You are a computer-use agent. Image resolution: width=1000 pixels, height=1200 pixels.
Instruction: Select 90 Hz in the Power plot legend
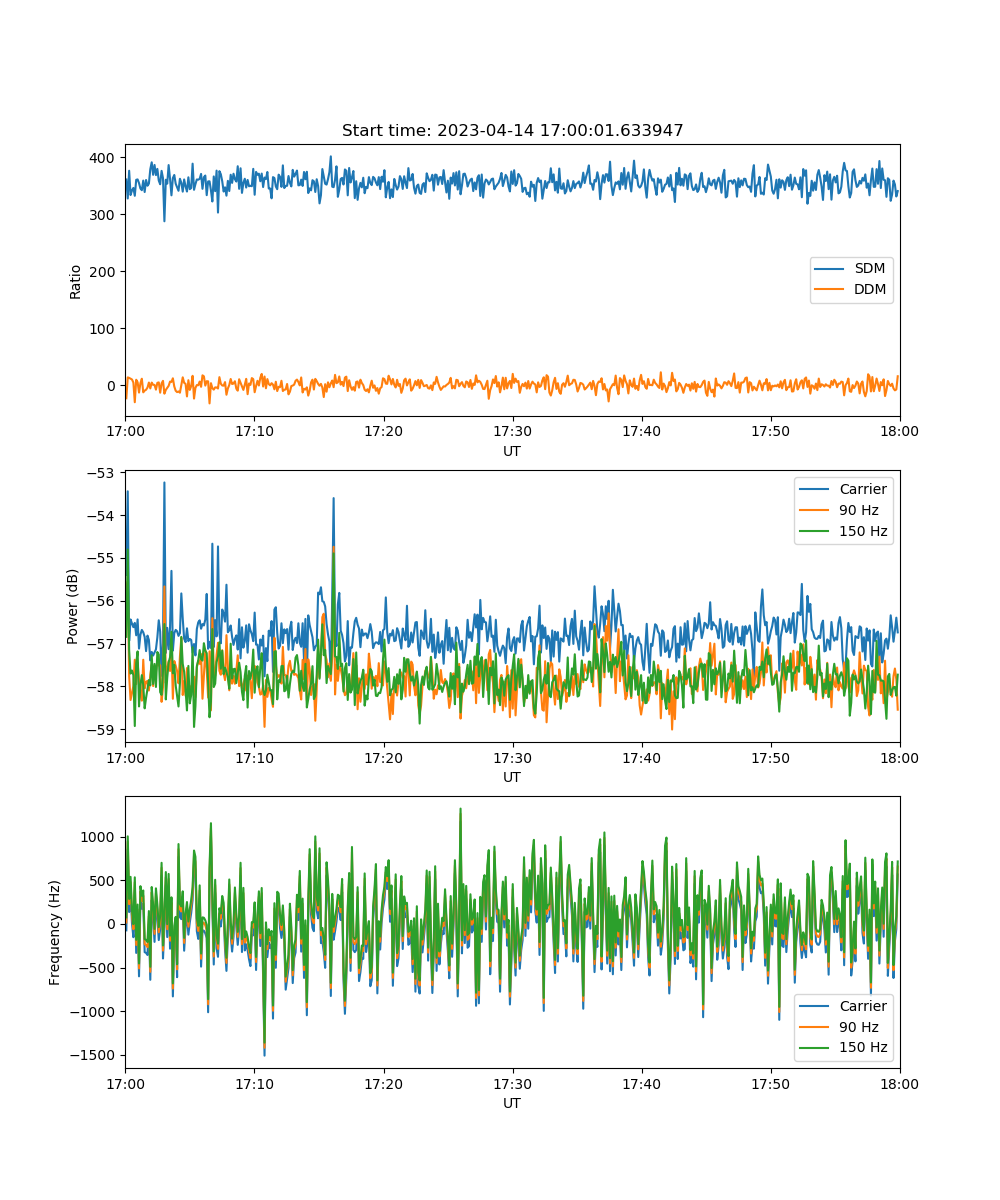point(859,510)
